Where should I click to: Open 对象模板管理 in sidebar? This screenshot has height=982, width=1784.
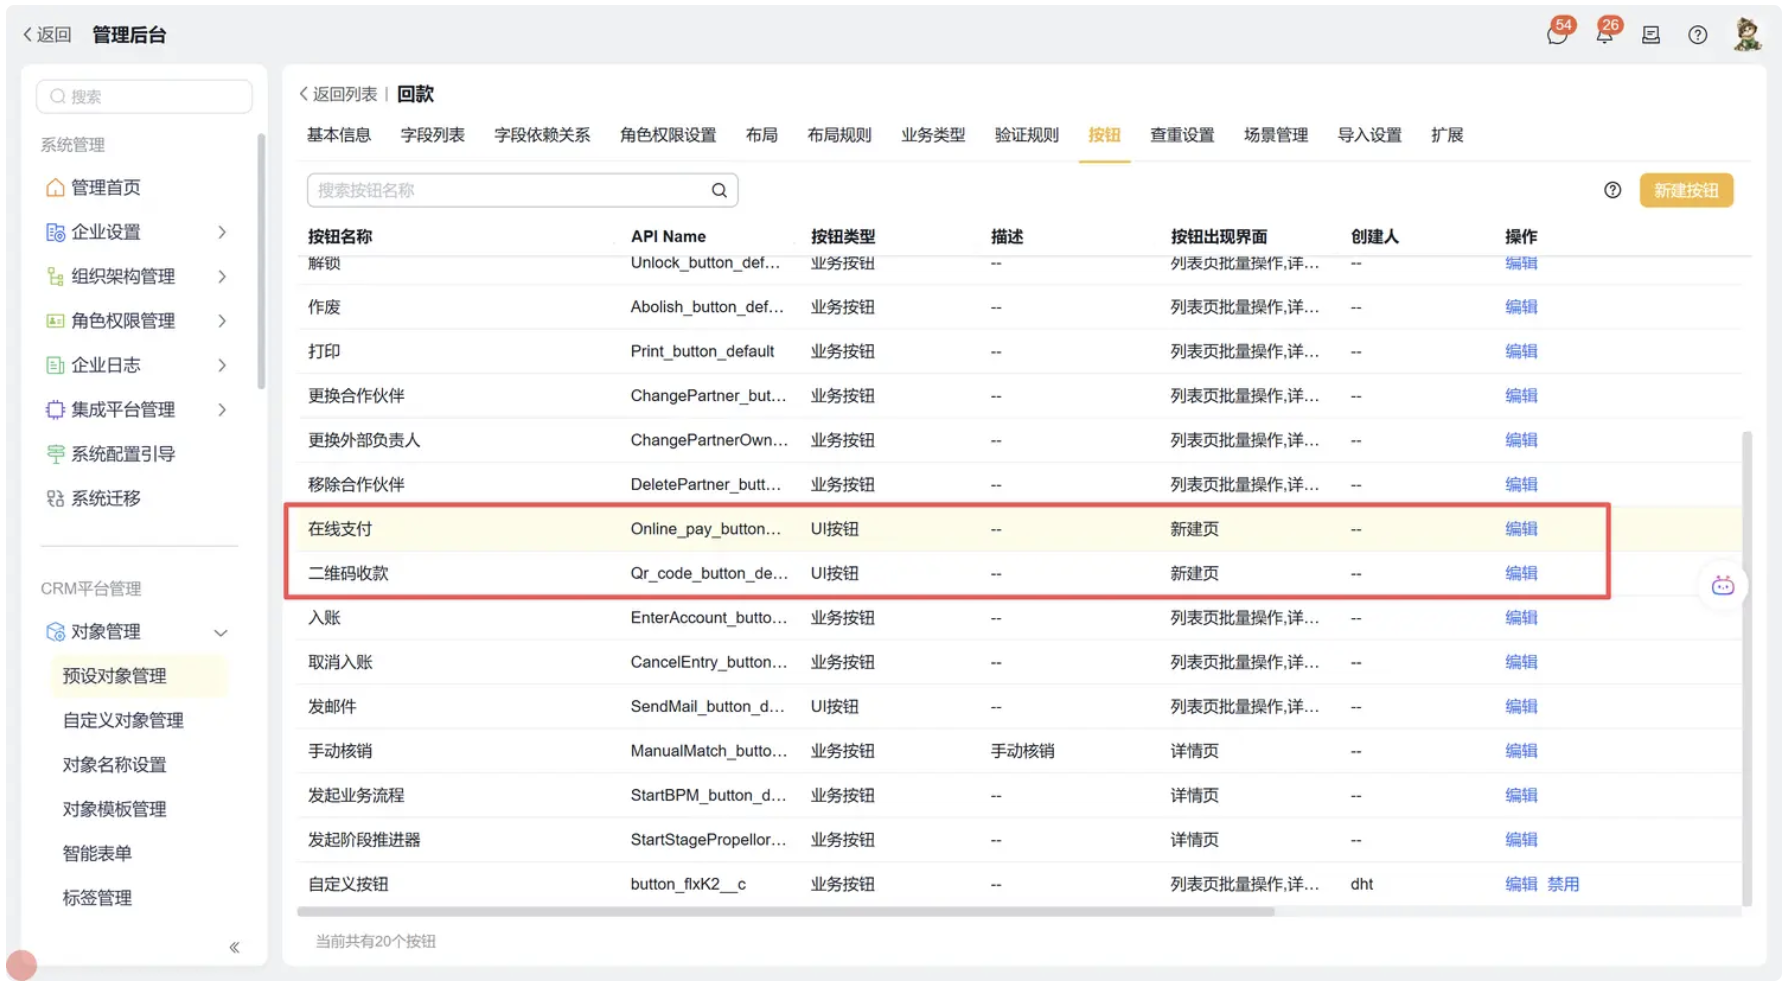[x=114, y=809]
